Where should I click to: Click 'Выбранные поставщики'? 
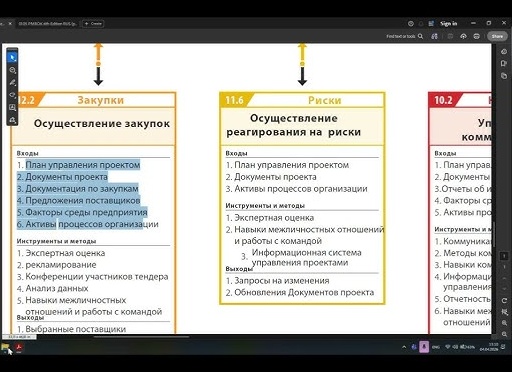(x=76, y=329)
